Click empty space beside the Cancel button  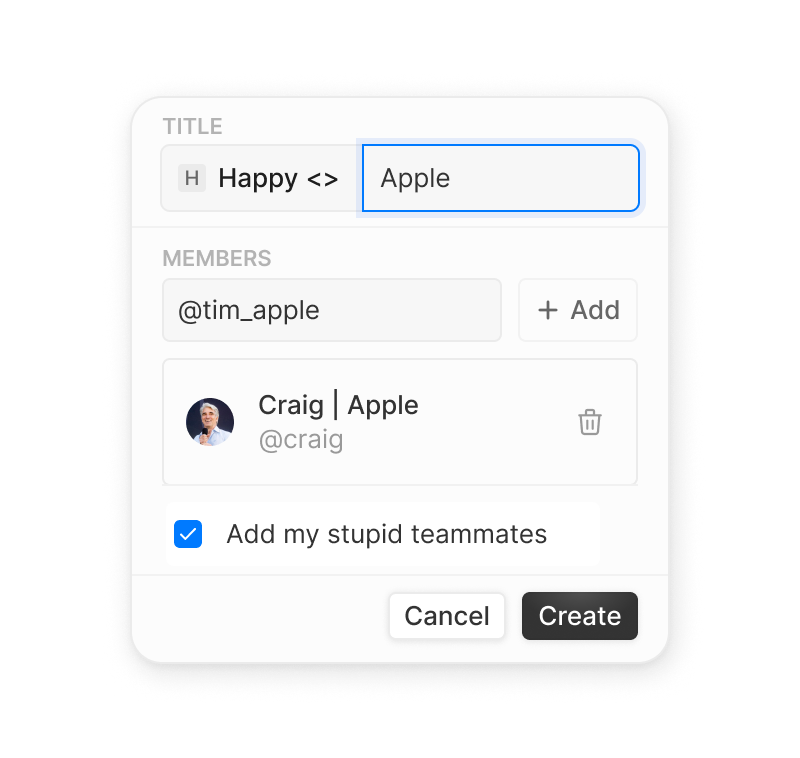[260, 616]
